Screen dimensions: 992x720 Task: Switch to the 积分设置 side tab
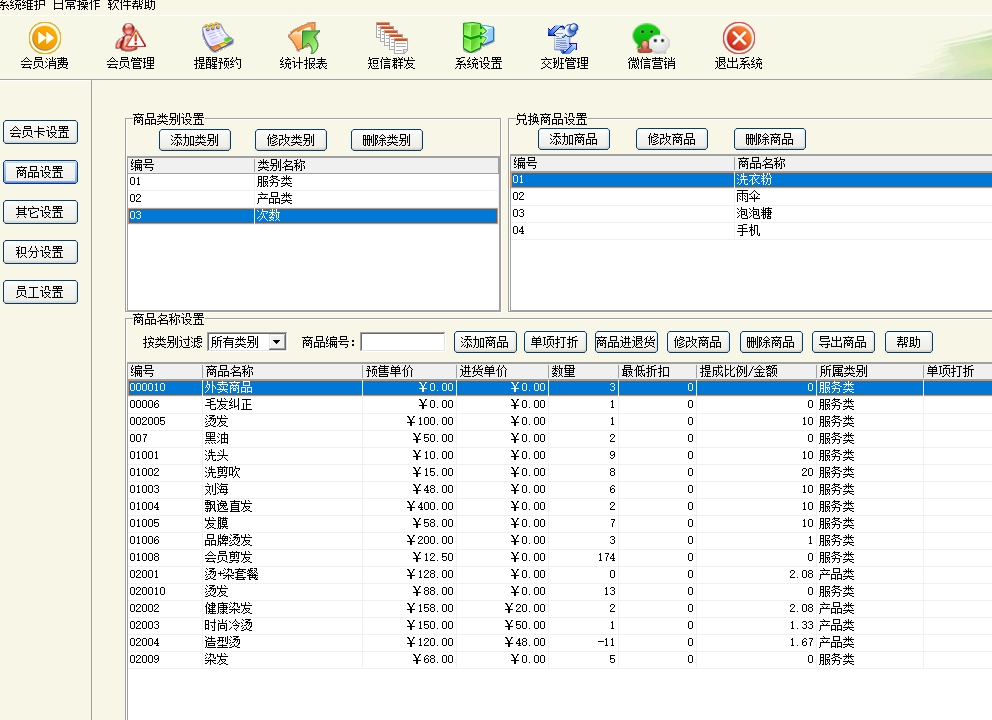[40, 252]
